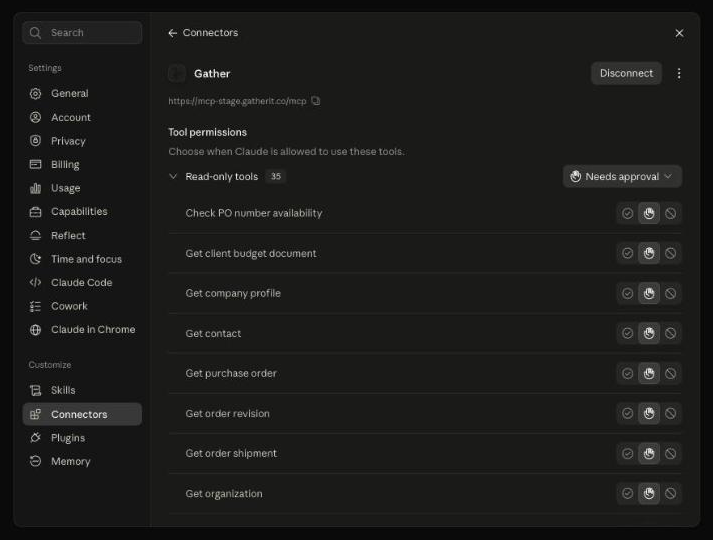Click the Skills scroll icon
The height and width of the screenshot is (540, 713).
35,390
